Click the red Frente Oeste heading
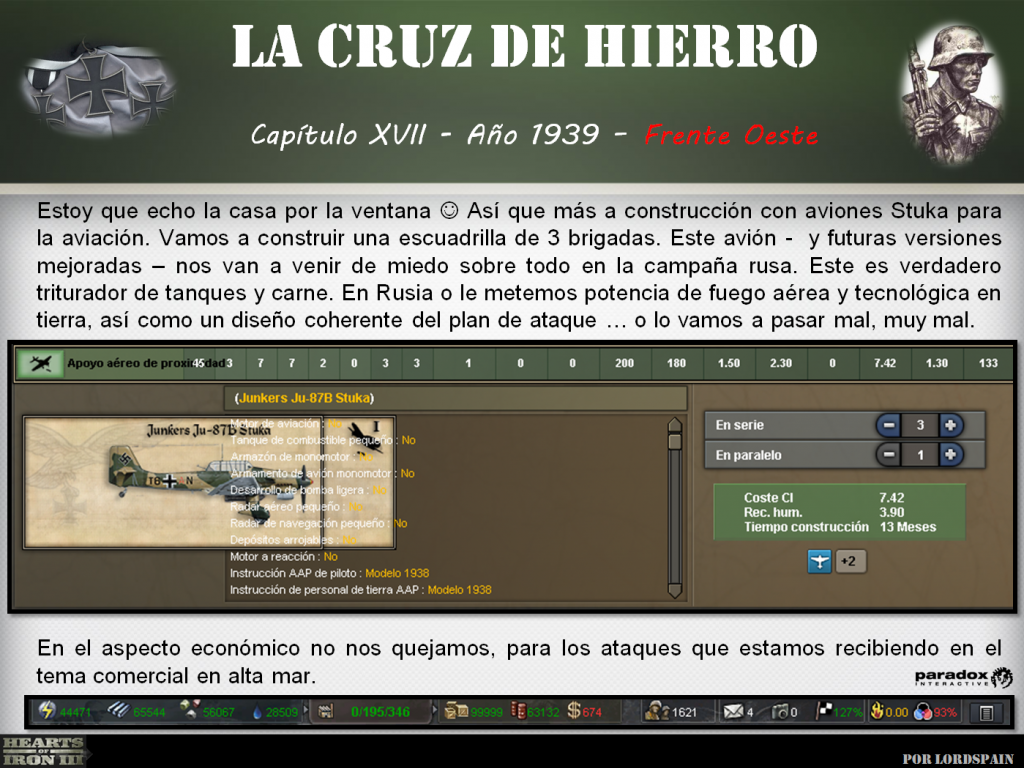Screen dimensions: 1024x768 731,135
